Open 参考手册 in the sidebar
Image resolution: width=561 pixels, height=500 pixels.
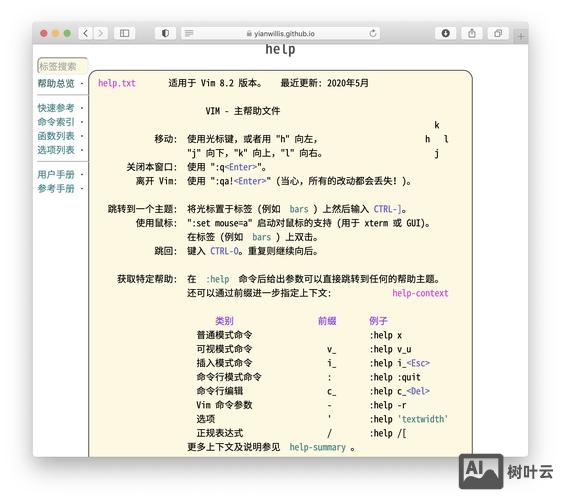tap(56, 188)
